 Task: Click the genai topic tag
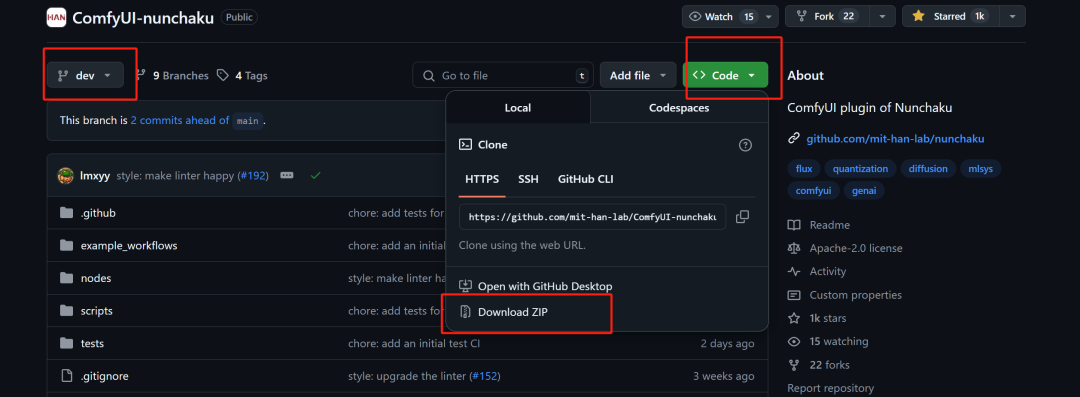(x=864, y=190)
